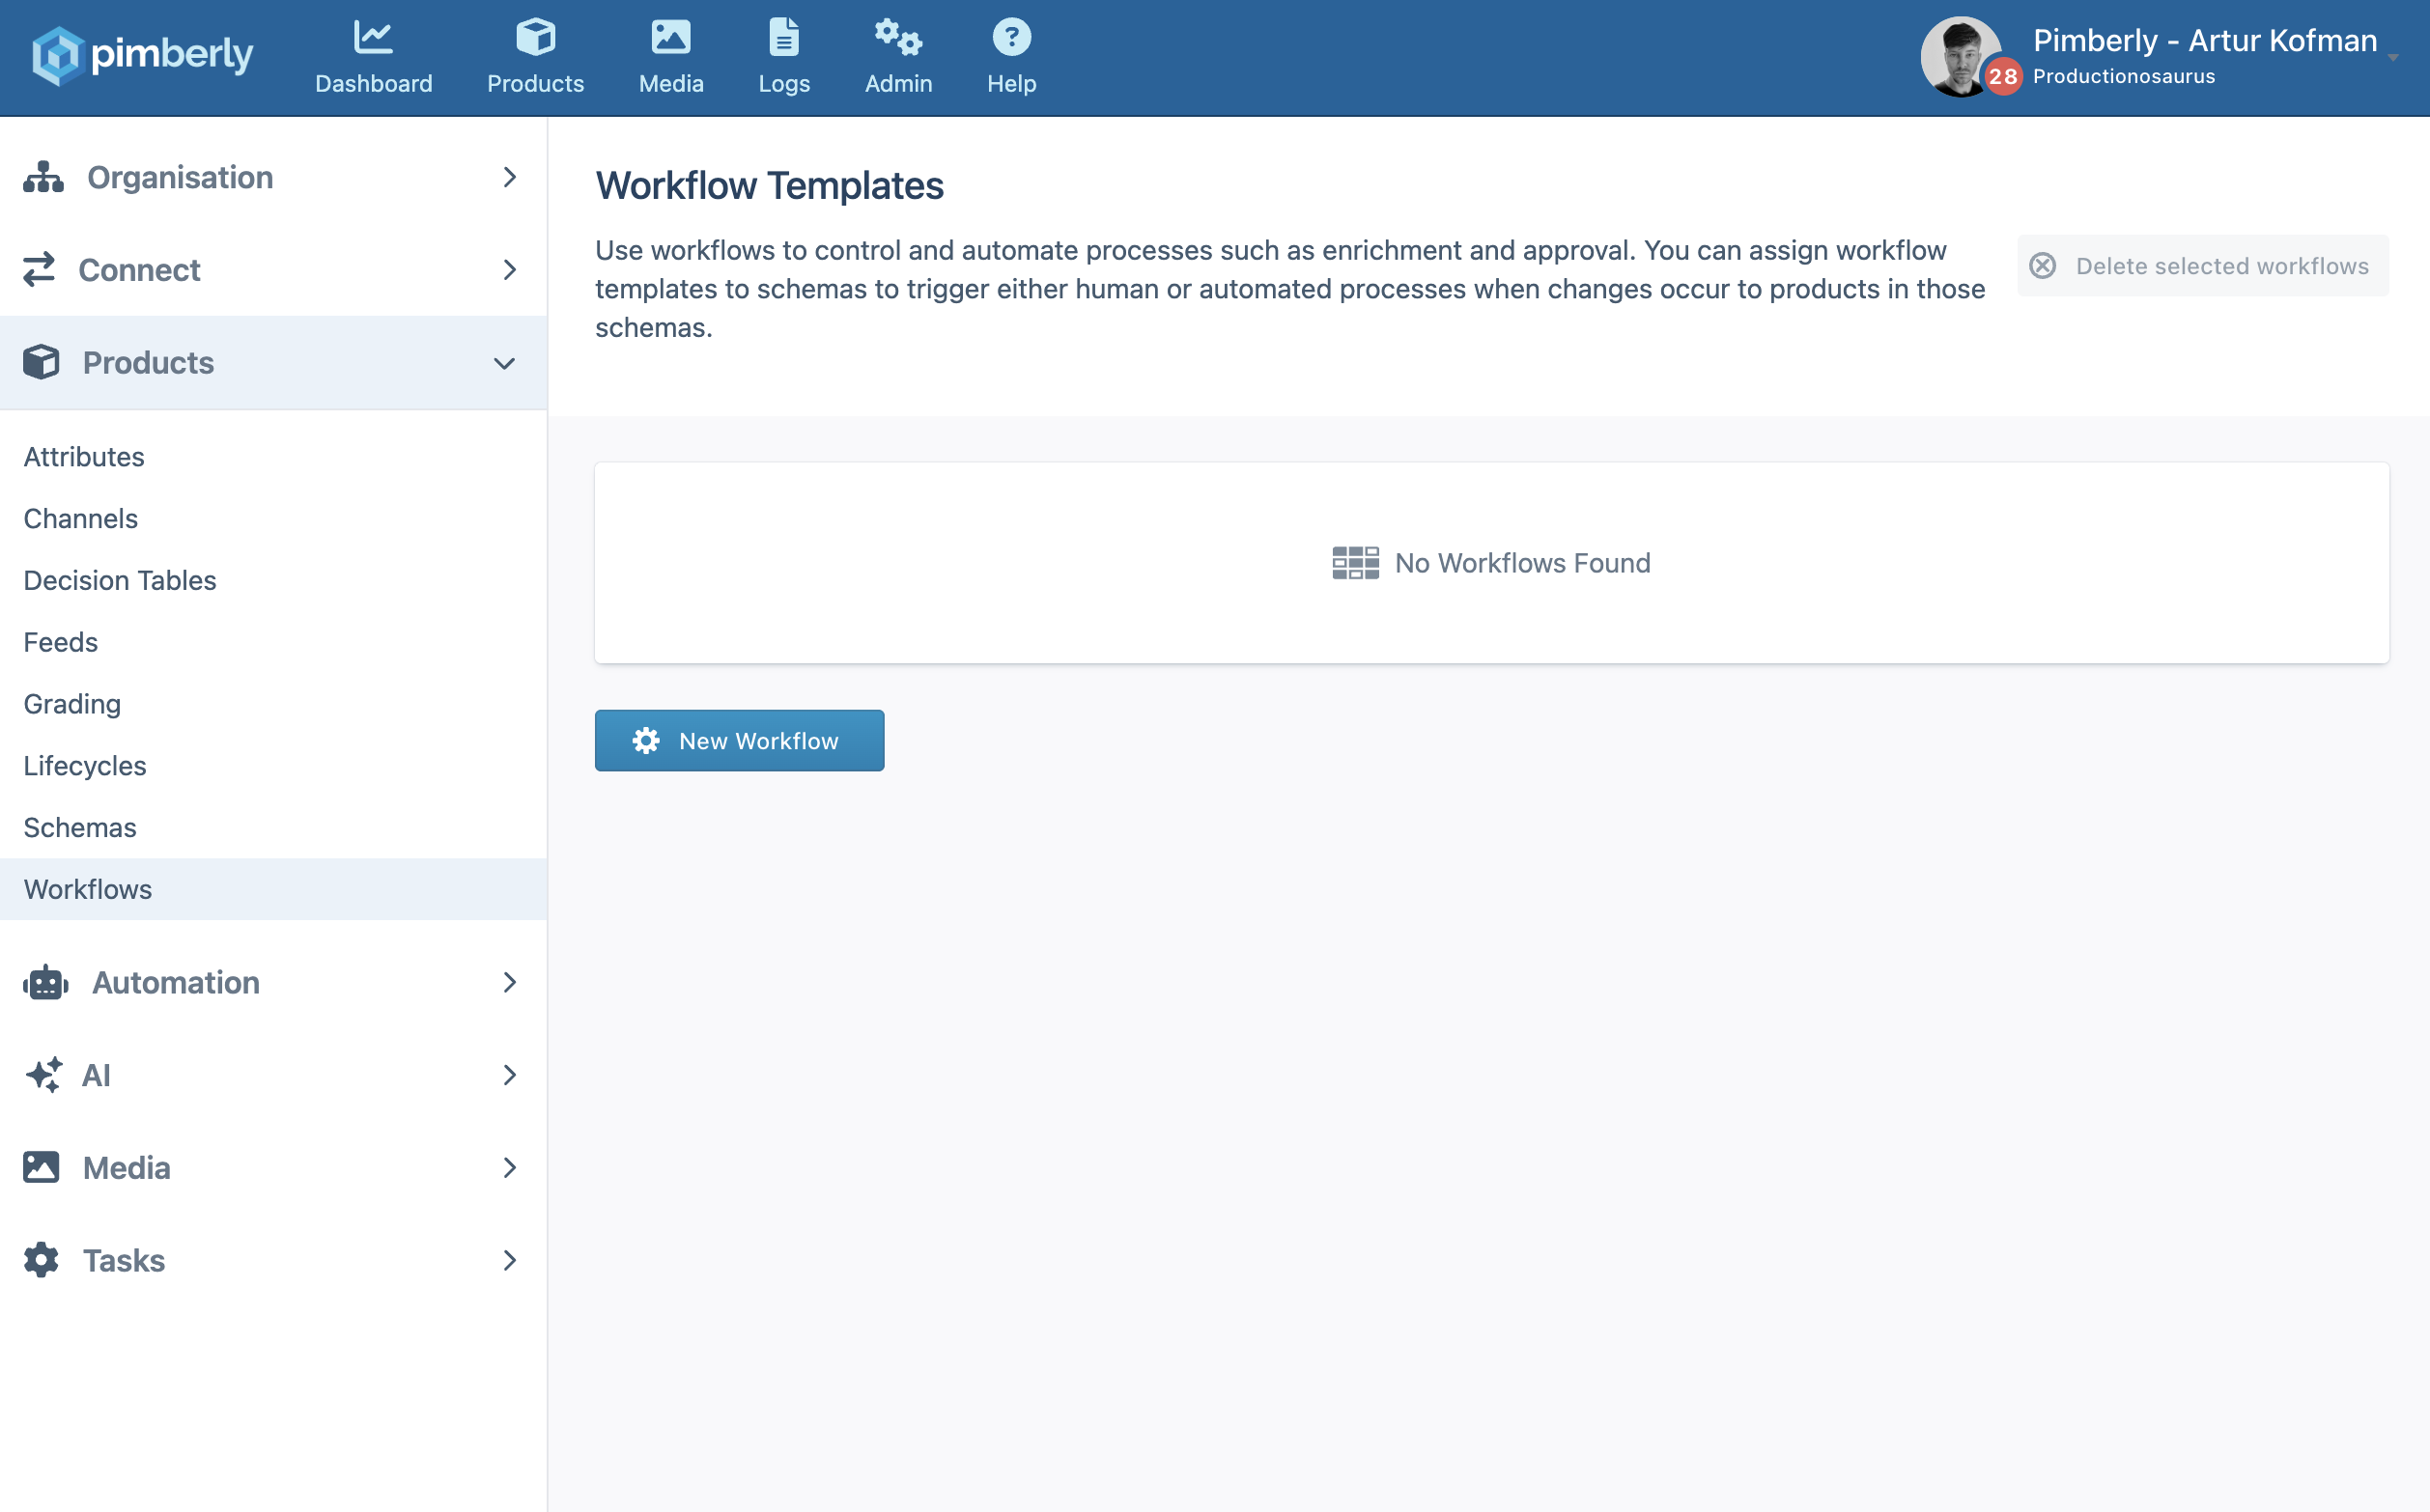Screen dimensions: 2430x1512
Task: Open Schemas in the sidebar
Action: (x=80, y=828)
